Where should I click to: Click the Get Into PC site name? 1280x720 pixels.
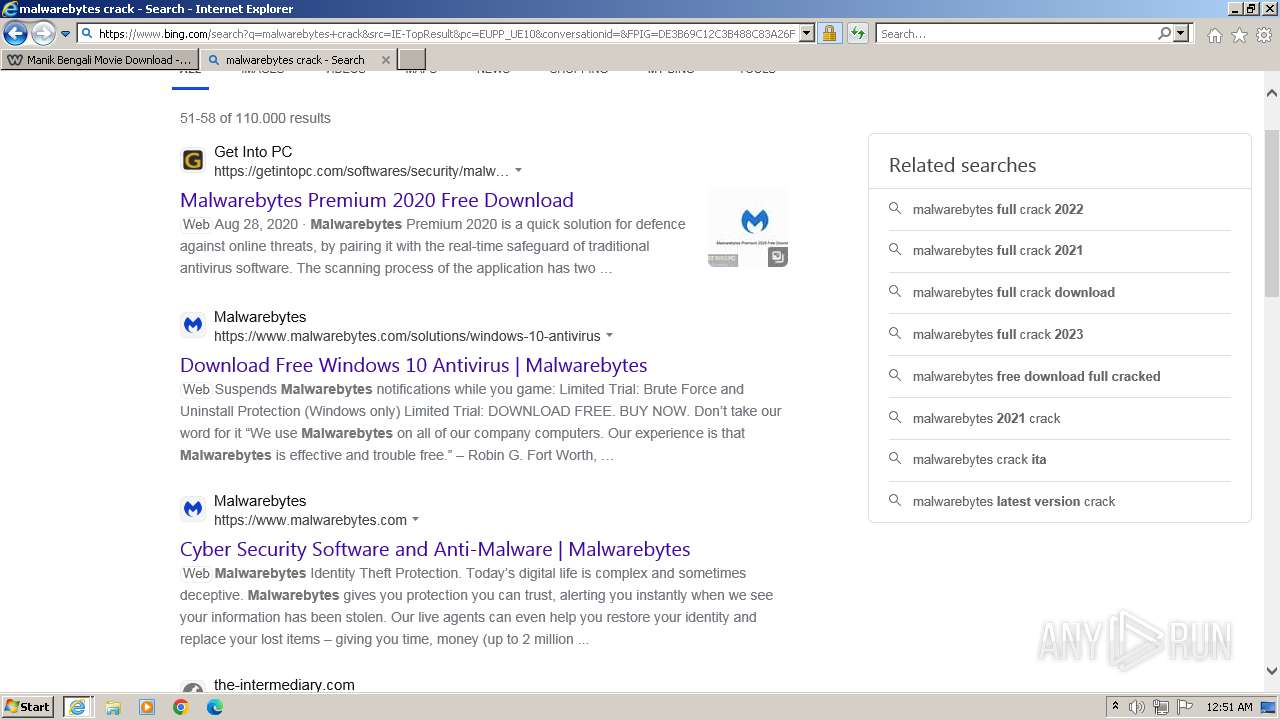253,152
